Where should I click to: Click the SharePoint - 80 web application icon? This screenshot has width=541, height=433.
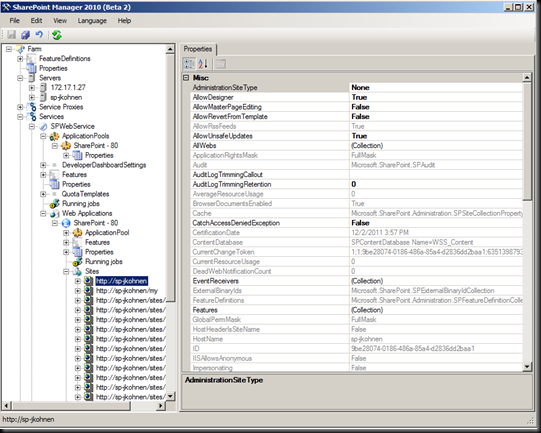pyautogui.click(x=66, y=223)
